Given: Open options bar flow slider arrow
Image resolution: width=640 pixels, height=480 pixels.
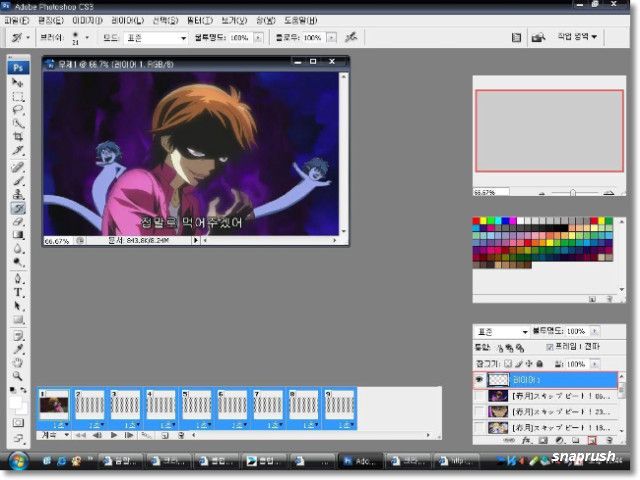Looking at the screenshot, I should [331, 38].
